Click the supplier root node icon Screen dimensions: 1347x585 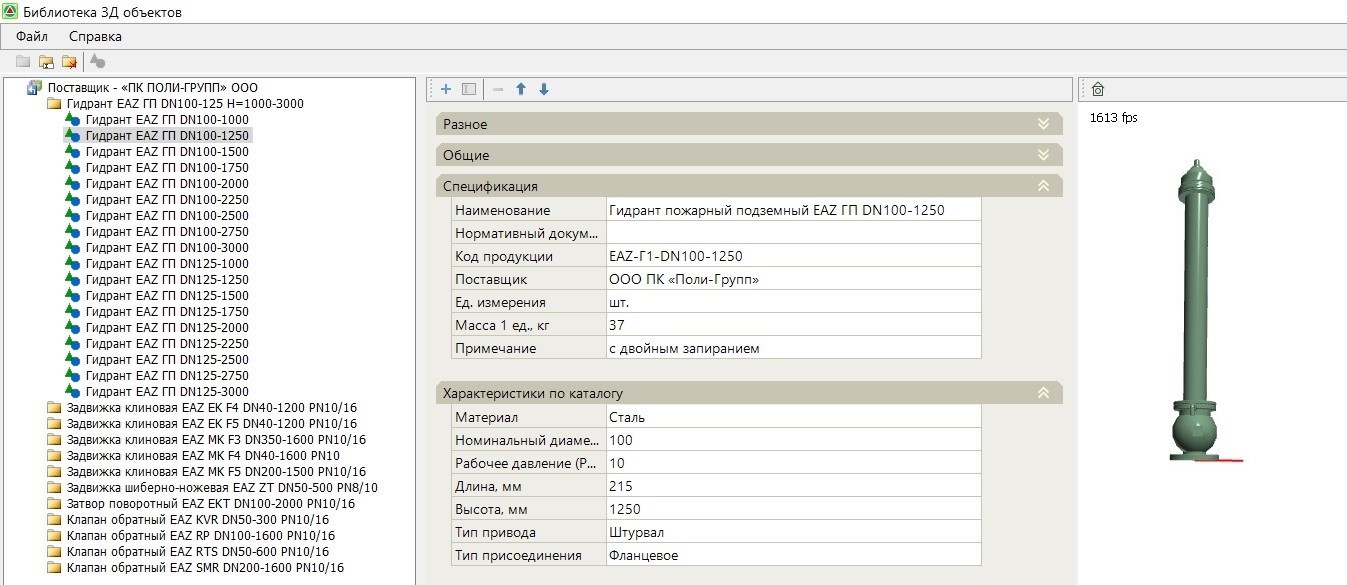[35, 88]
